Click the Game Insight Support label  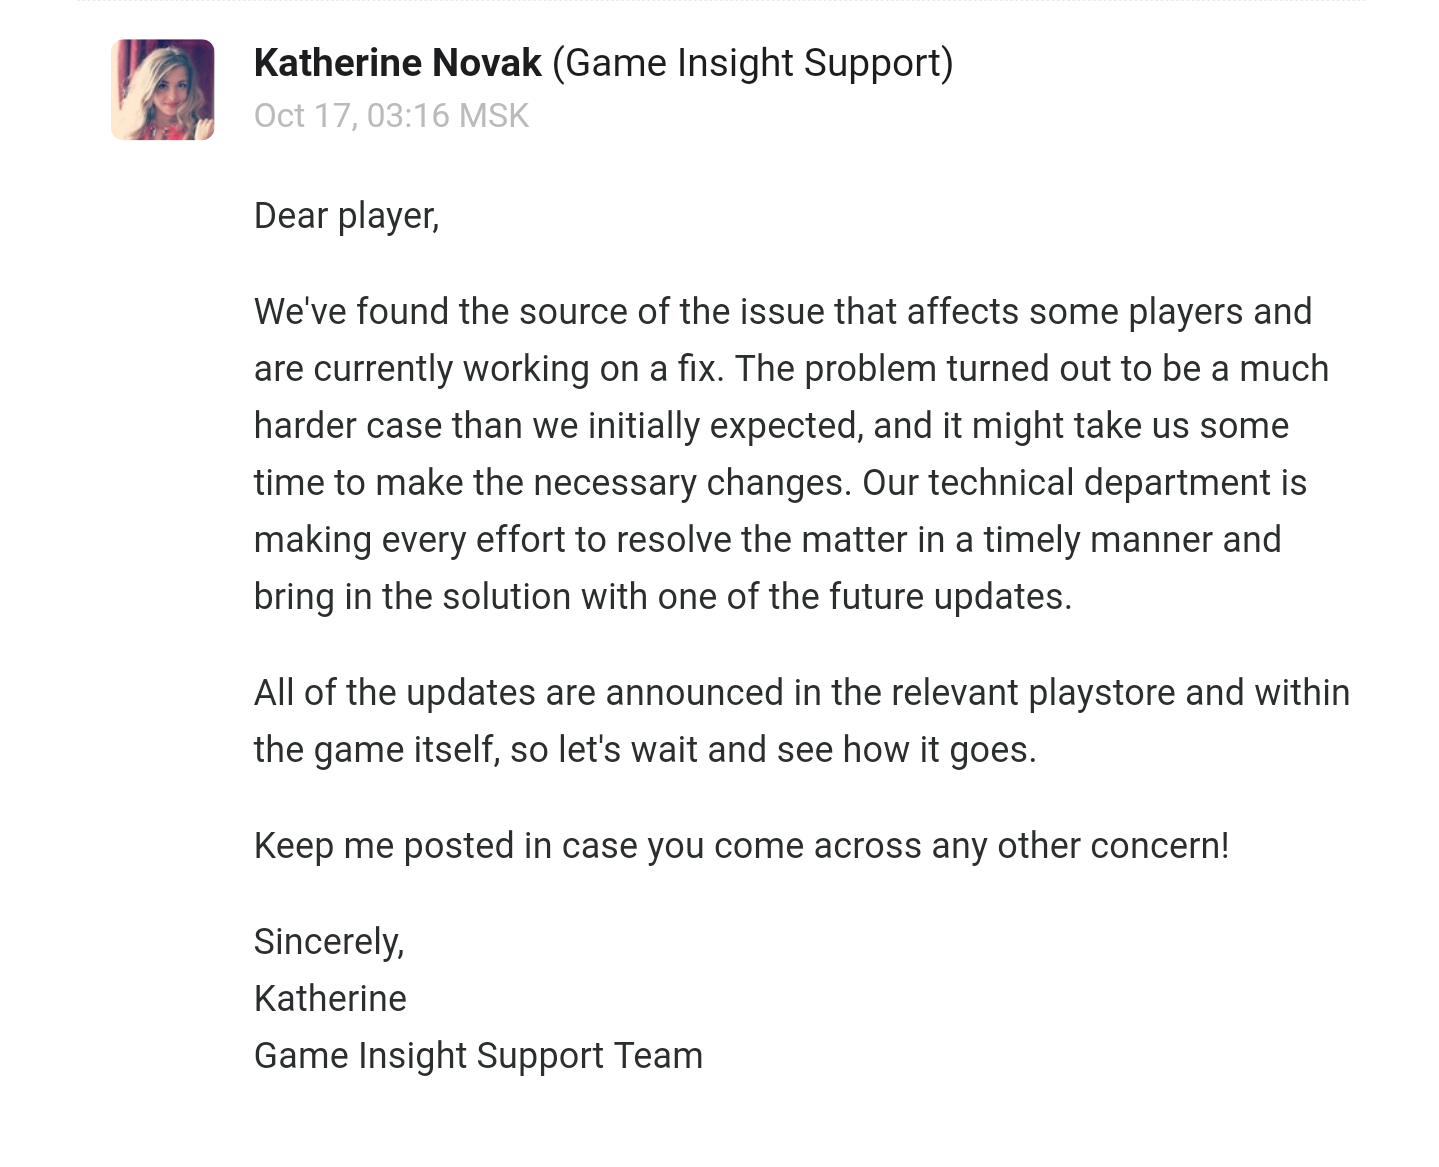pyautogui.click(x=752, y=63)
